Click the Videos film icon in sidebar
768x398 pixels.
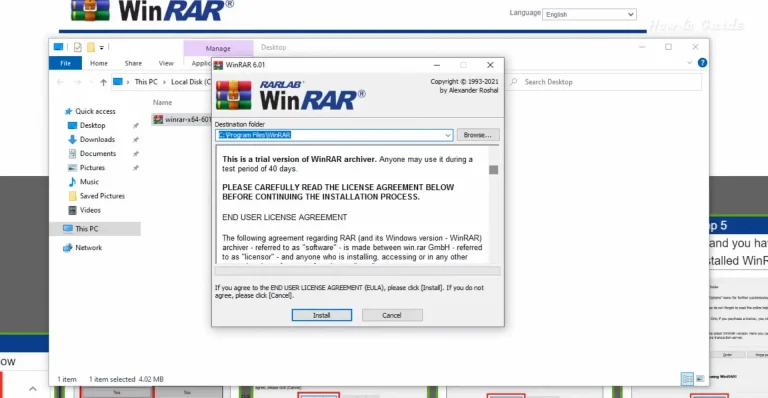72,210
